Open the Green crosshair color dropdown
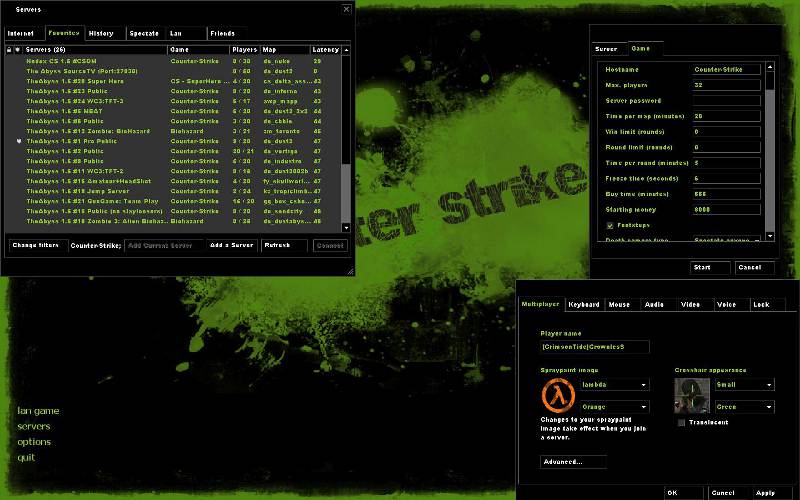This screenshot has width=800, height=500. pyautogui.click(x=744, y=407)
